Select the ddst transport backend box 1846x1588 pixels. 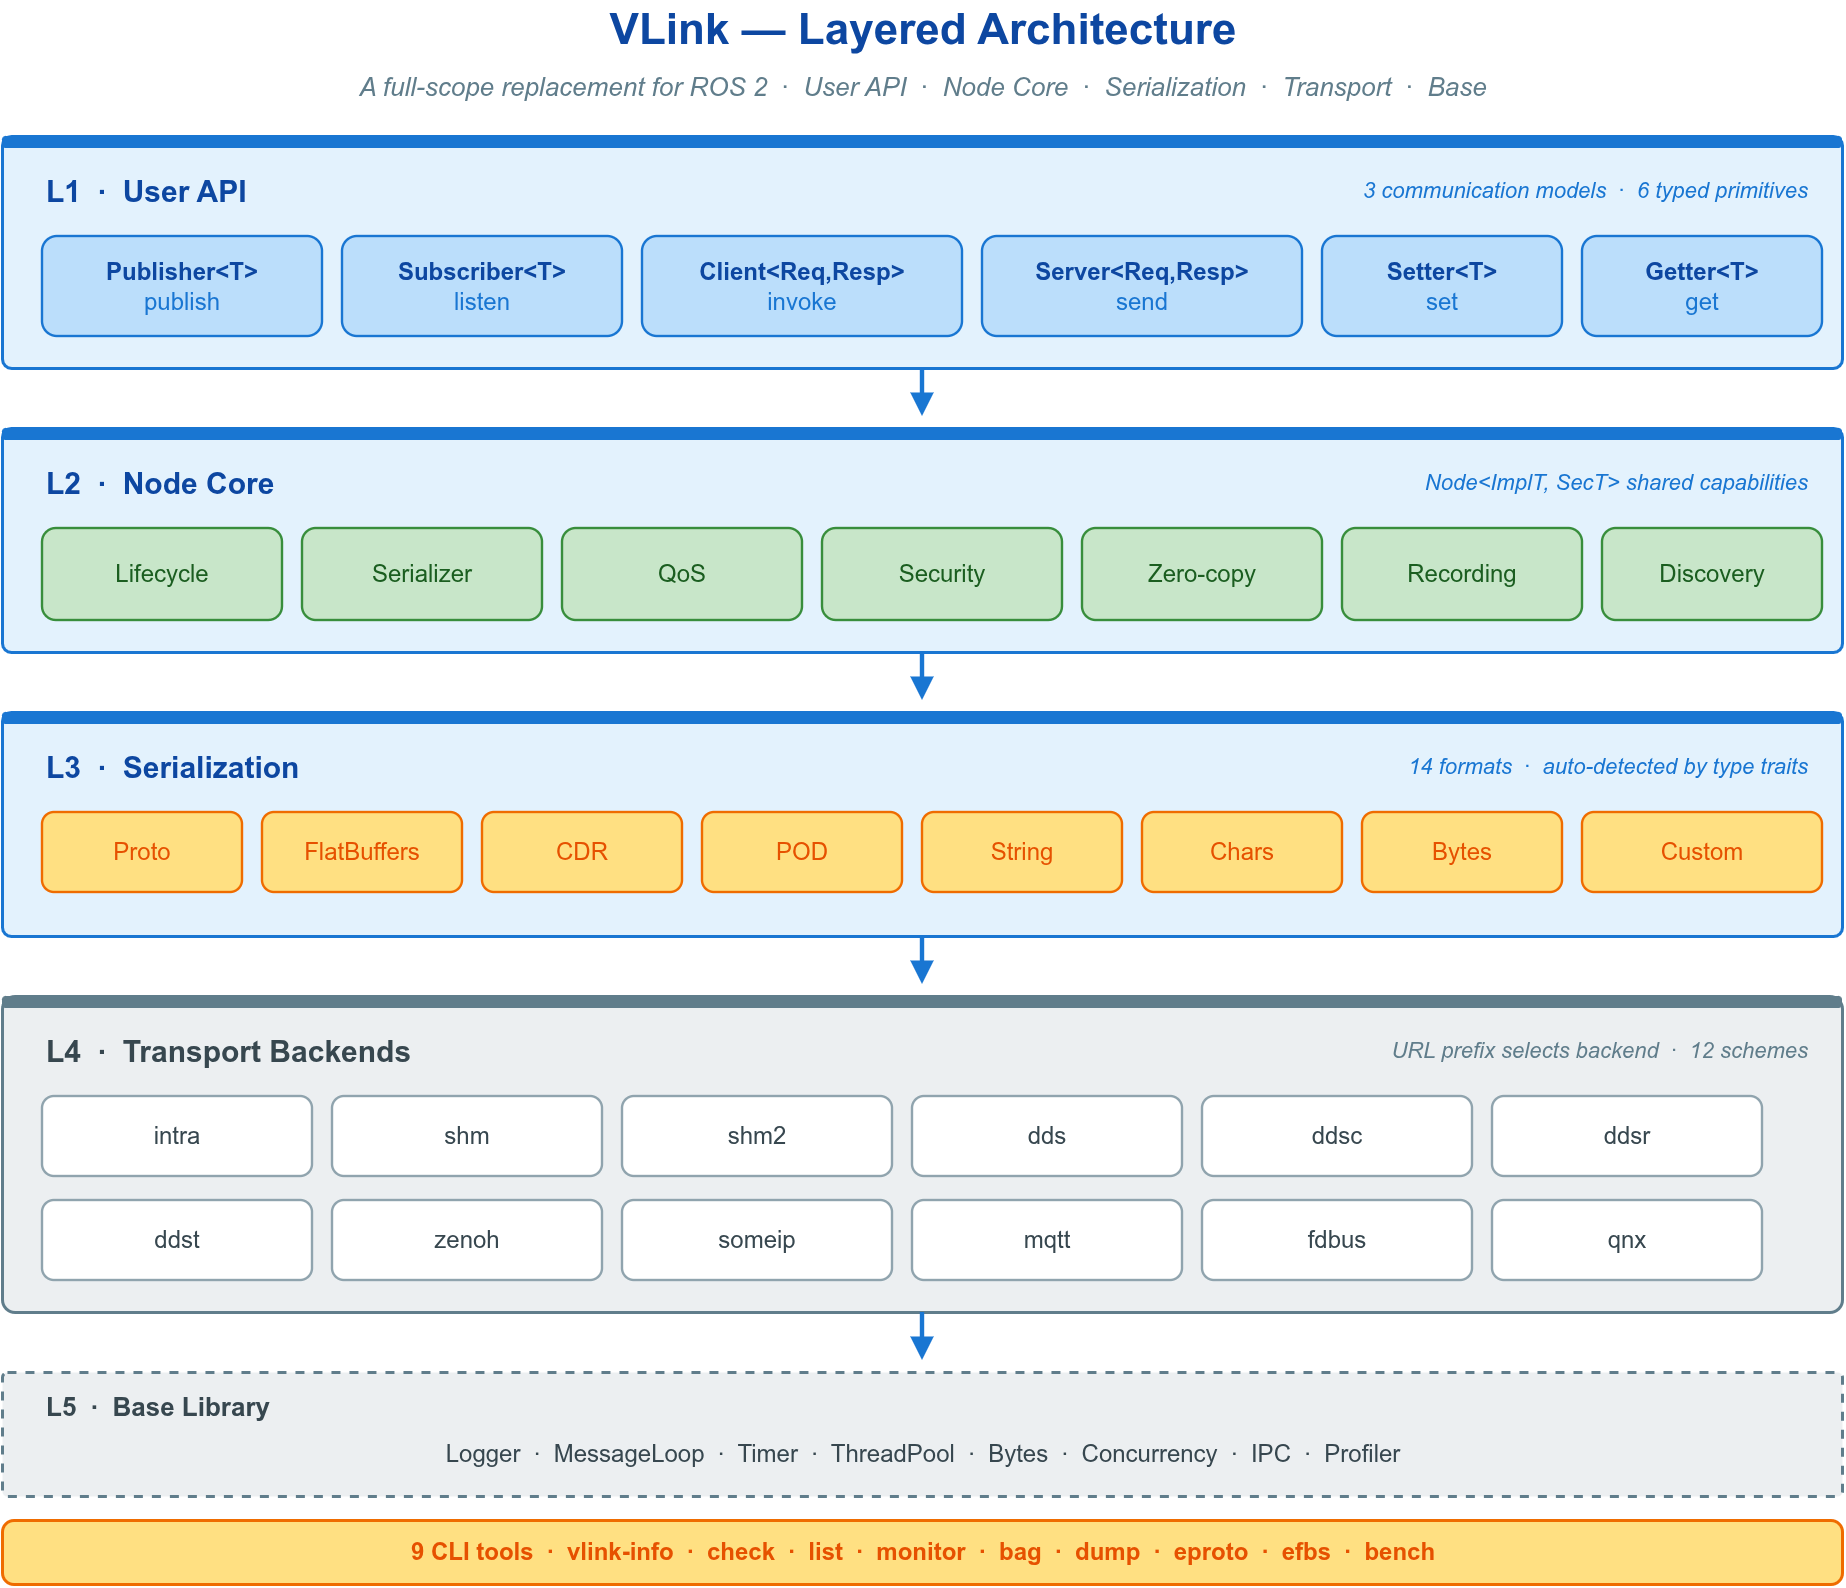tap(177, 1240)
